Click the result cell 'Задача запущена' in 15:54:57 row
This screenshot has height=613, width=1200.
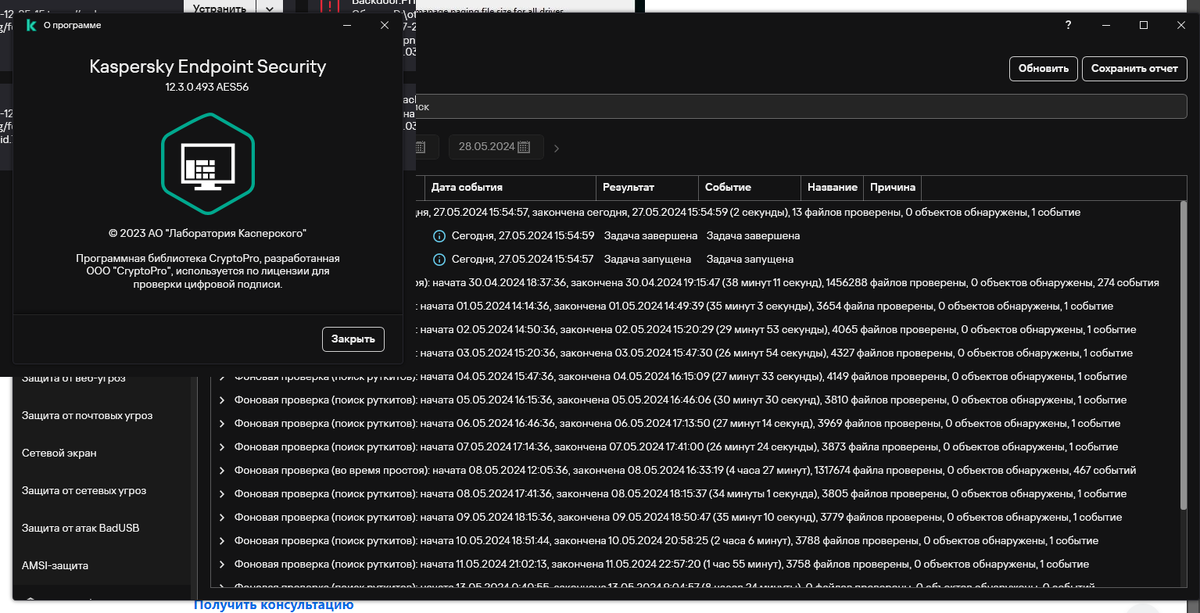(646, 259)
